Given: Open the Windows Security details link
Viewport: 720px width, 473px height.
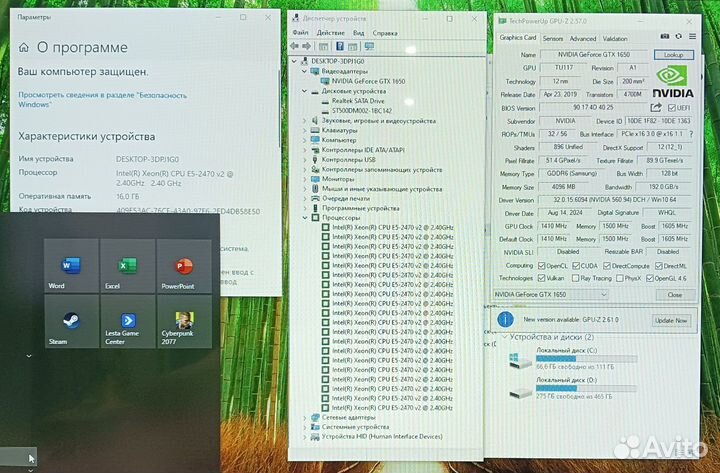Looking at the screenshot, I should (x=102, y=100).
